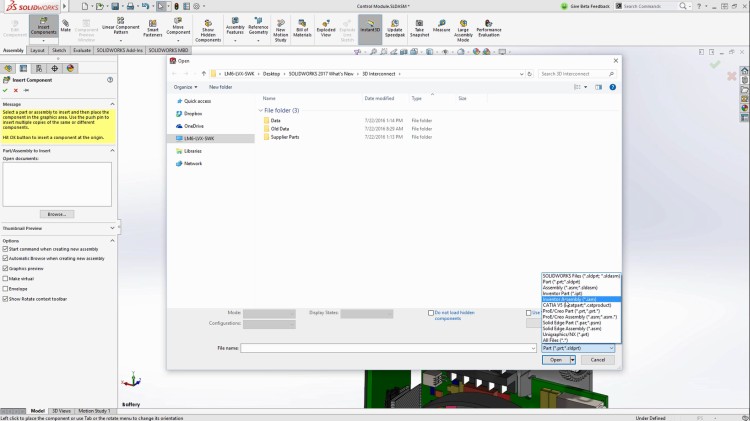Open FeatureManager design tree tab
The height and width of the screenshot is (421, 750).
click(x=8, y=68)
